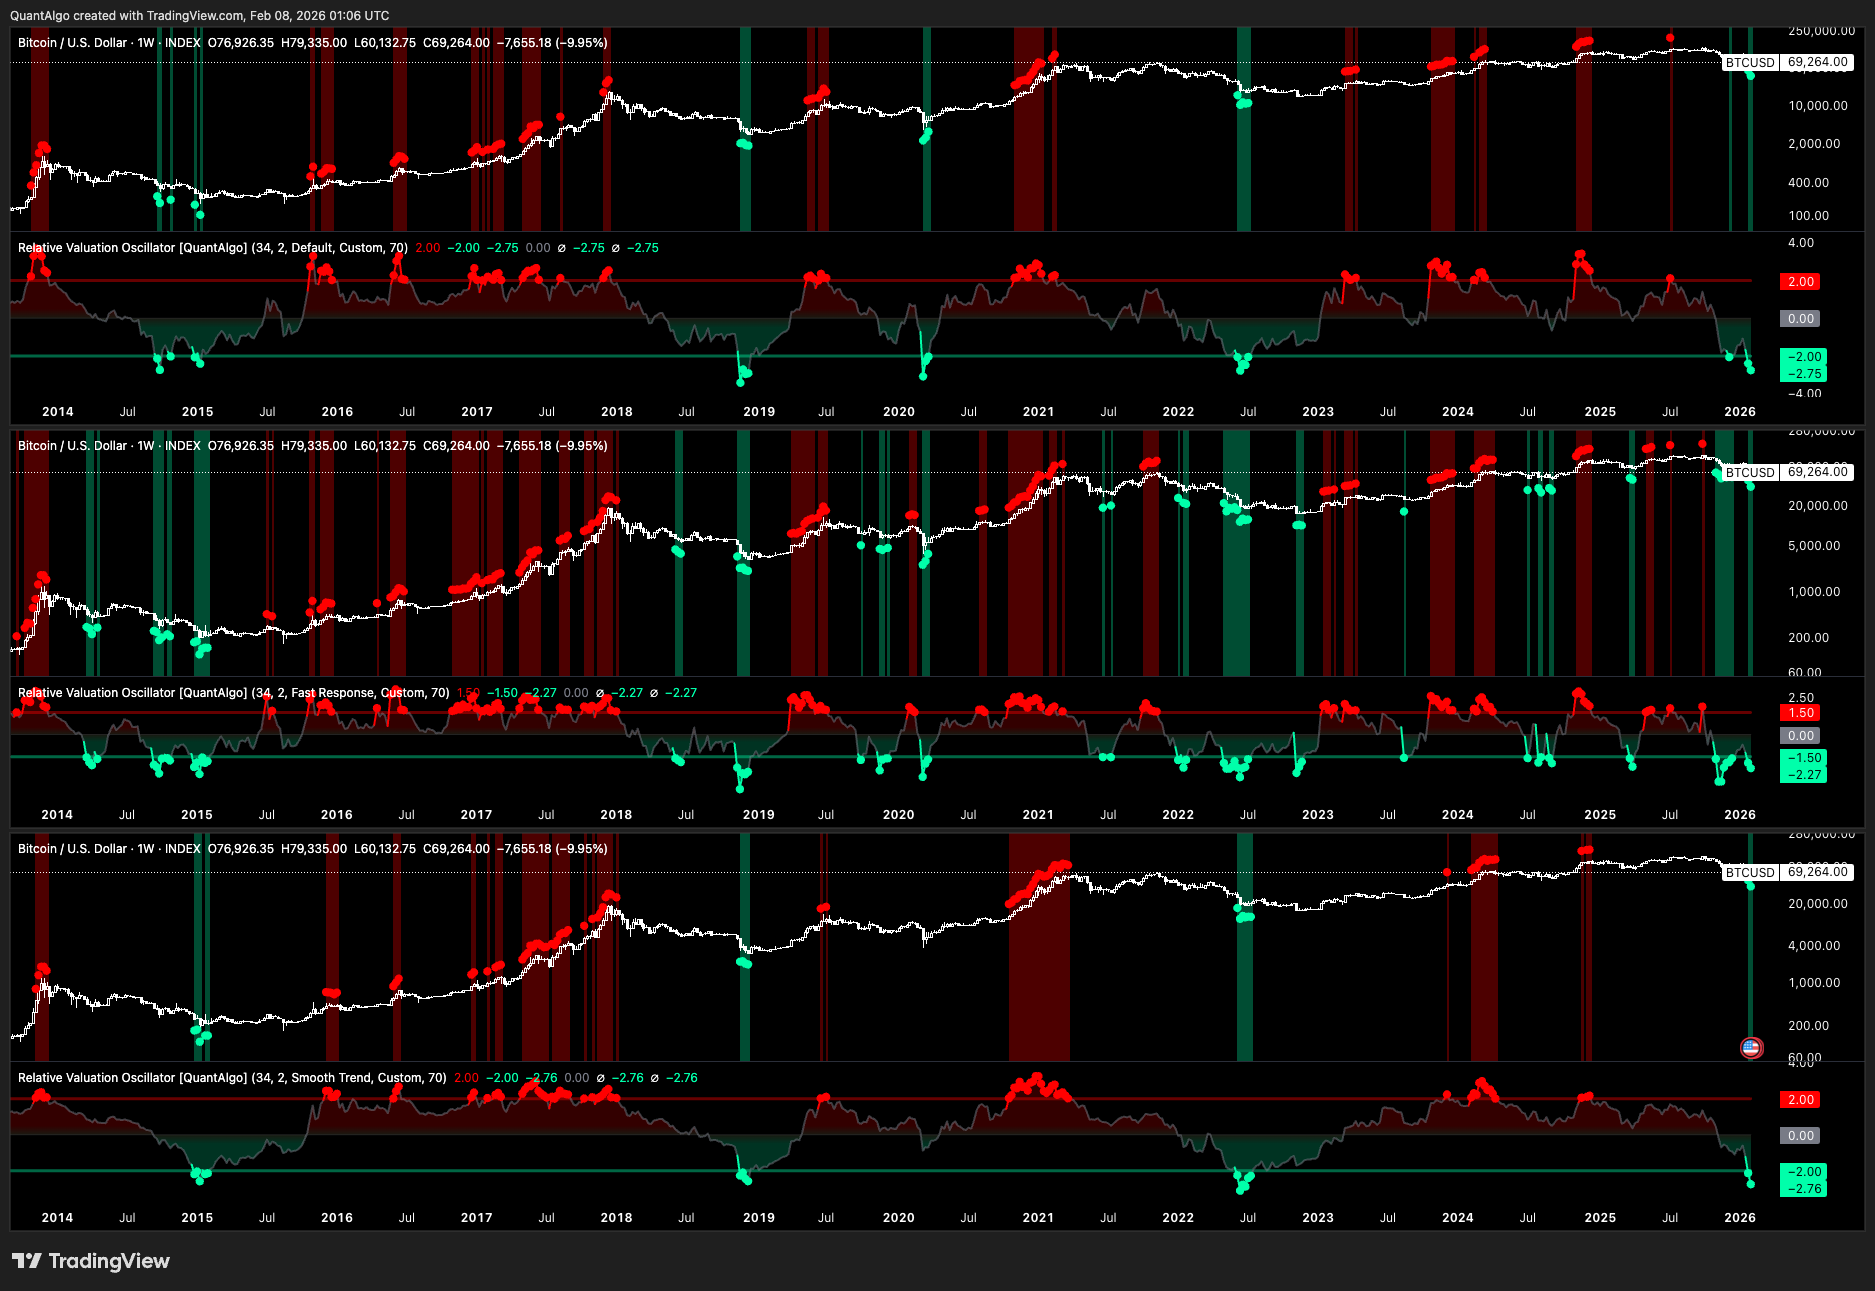Open the US flag event icon in the bottom chart
1875x1291 pixels.
[x=1751, y=1048]
